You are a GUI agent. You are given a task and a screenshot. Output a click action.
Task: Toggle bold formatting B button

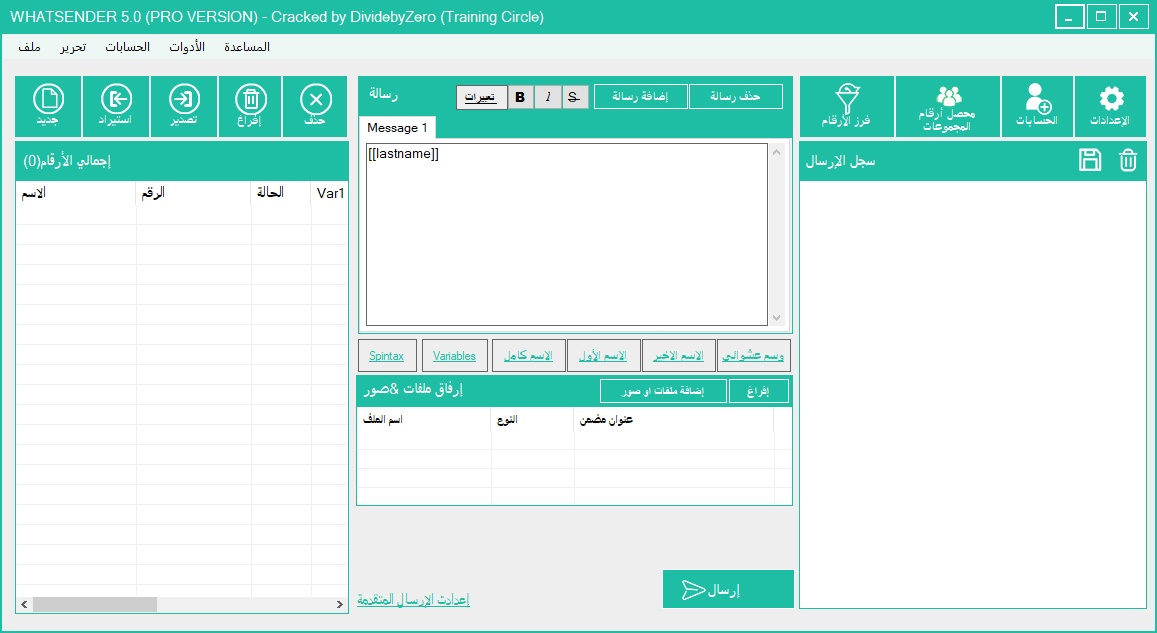[520, 97]
